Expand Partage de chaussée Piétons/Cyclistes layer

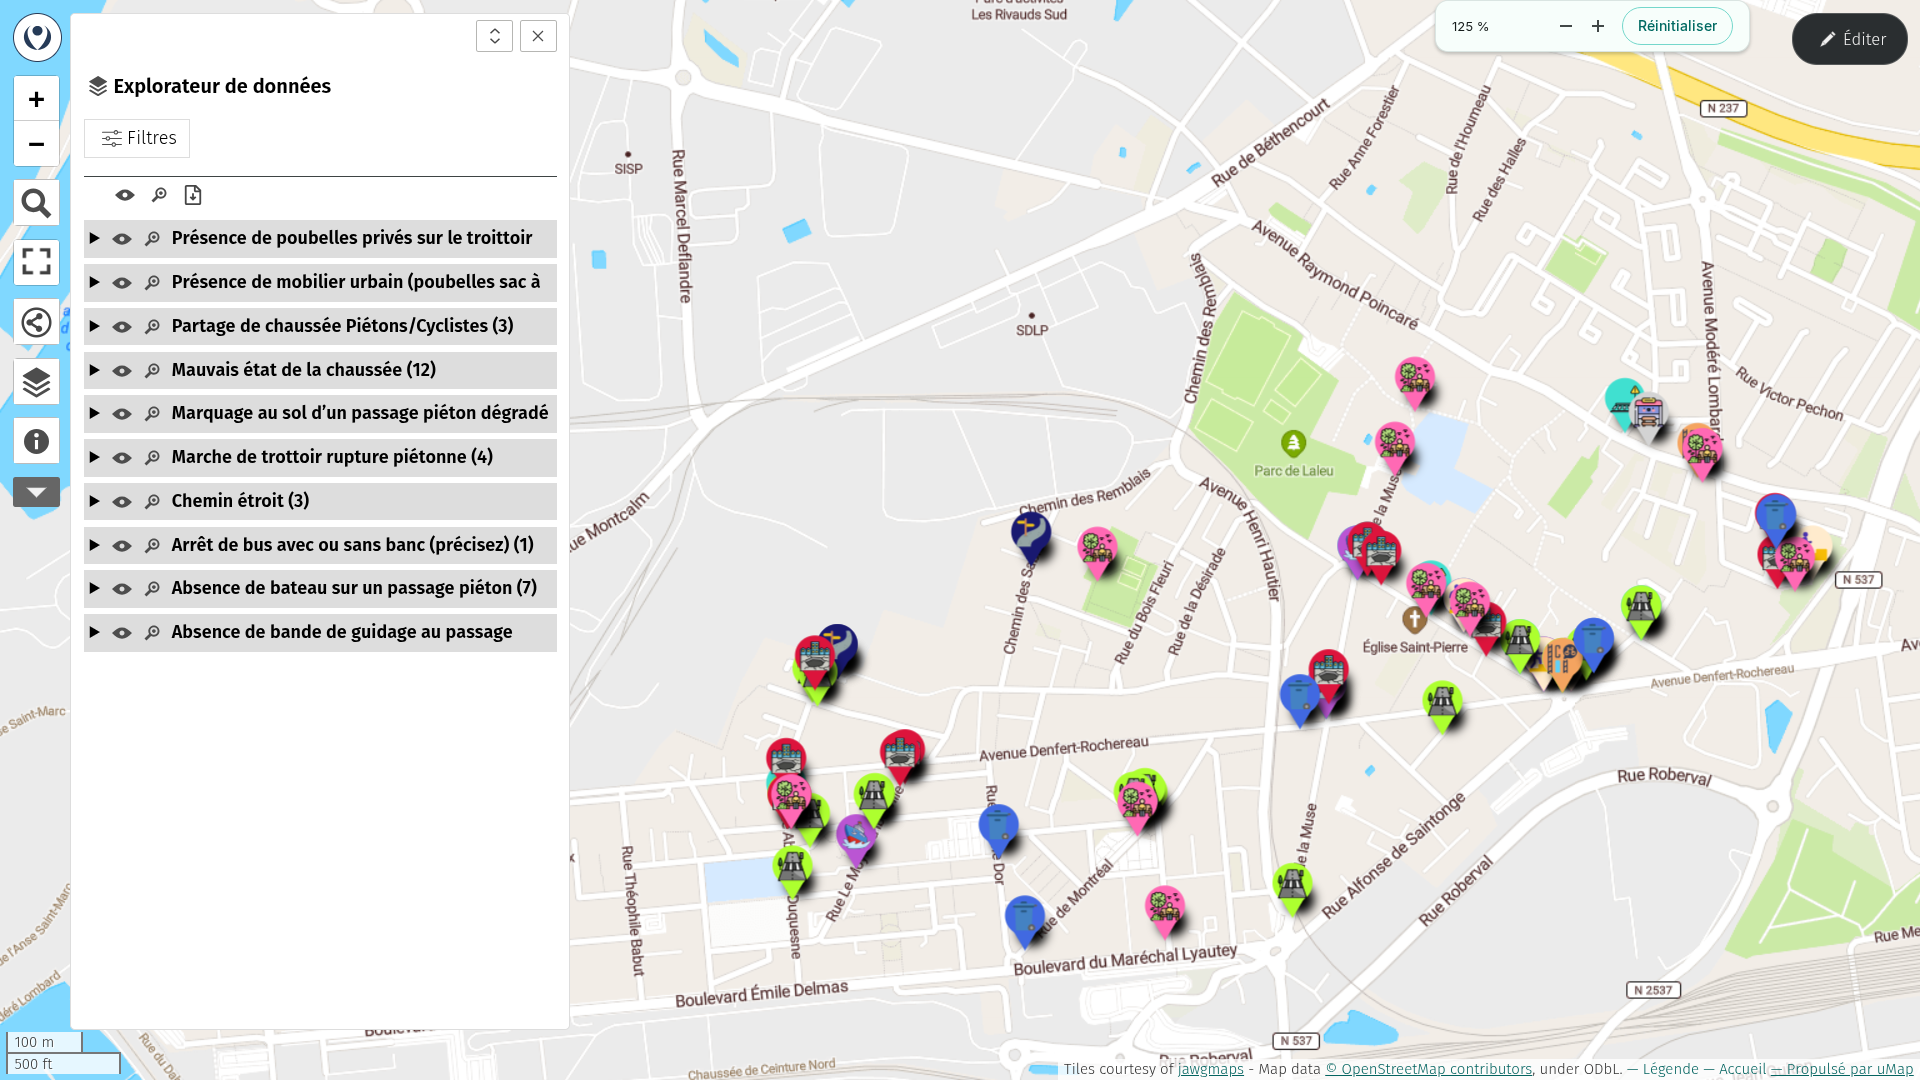click(x=94, y=326)
